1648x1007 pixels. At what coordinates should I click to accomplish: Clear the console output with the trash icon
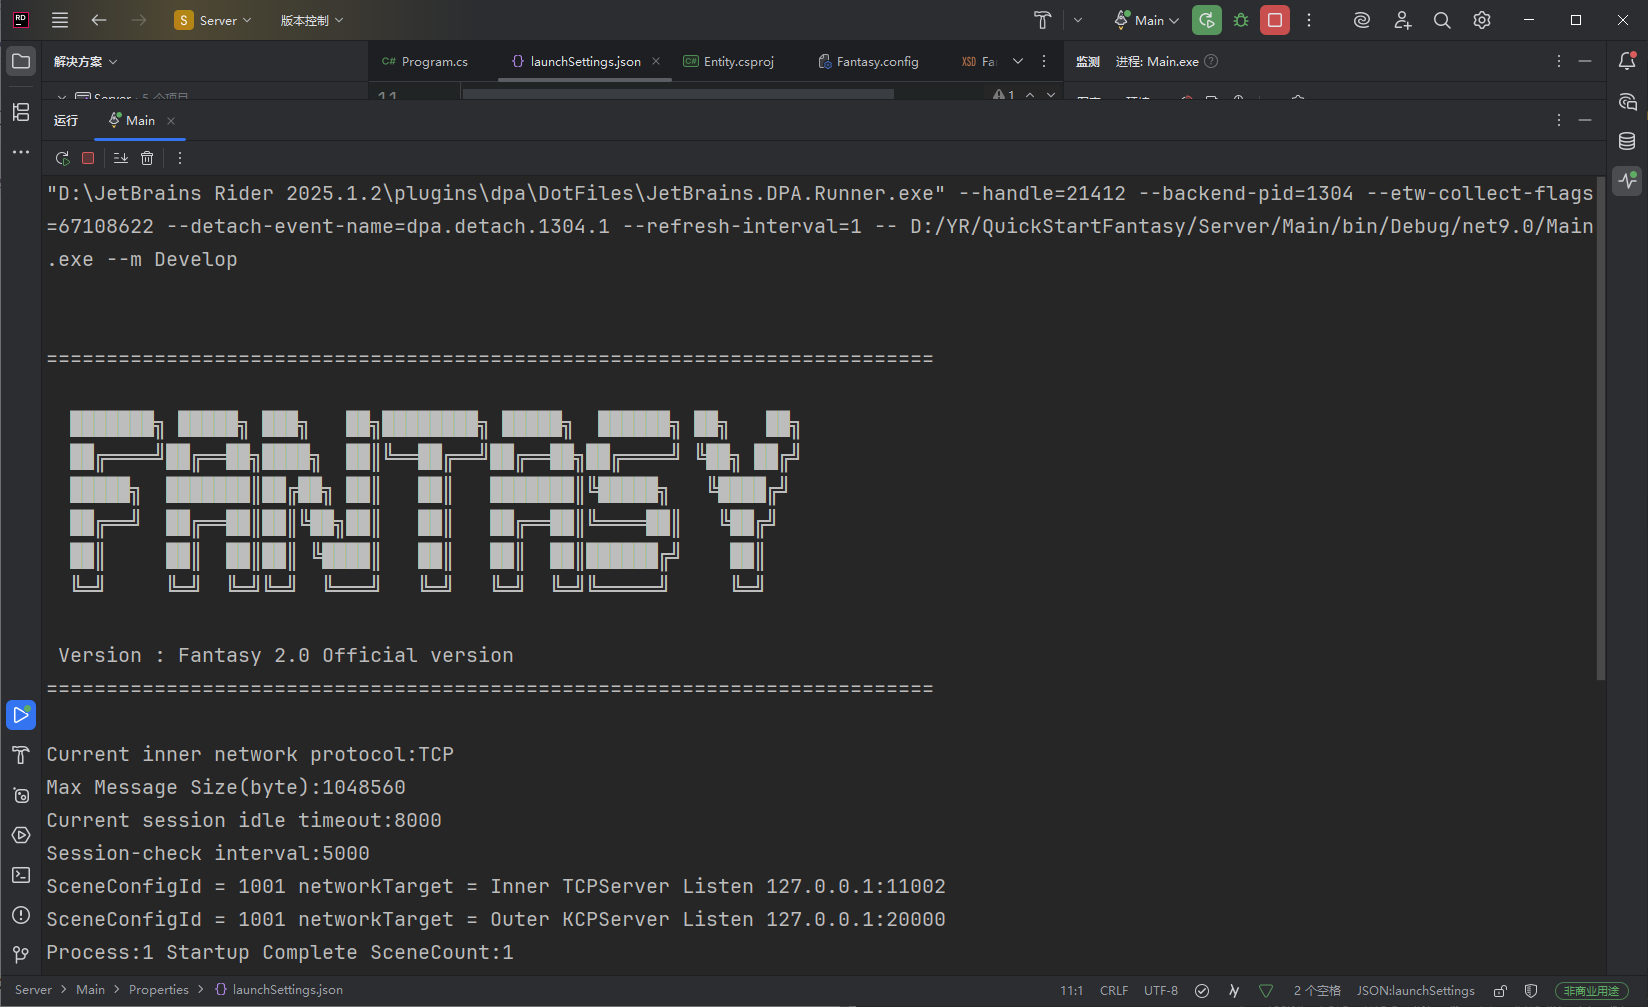coord(147,158)
